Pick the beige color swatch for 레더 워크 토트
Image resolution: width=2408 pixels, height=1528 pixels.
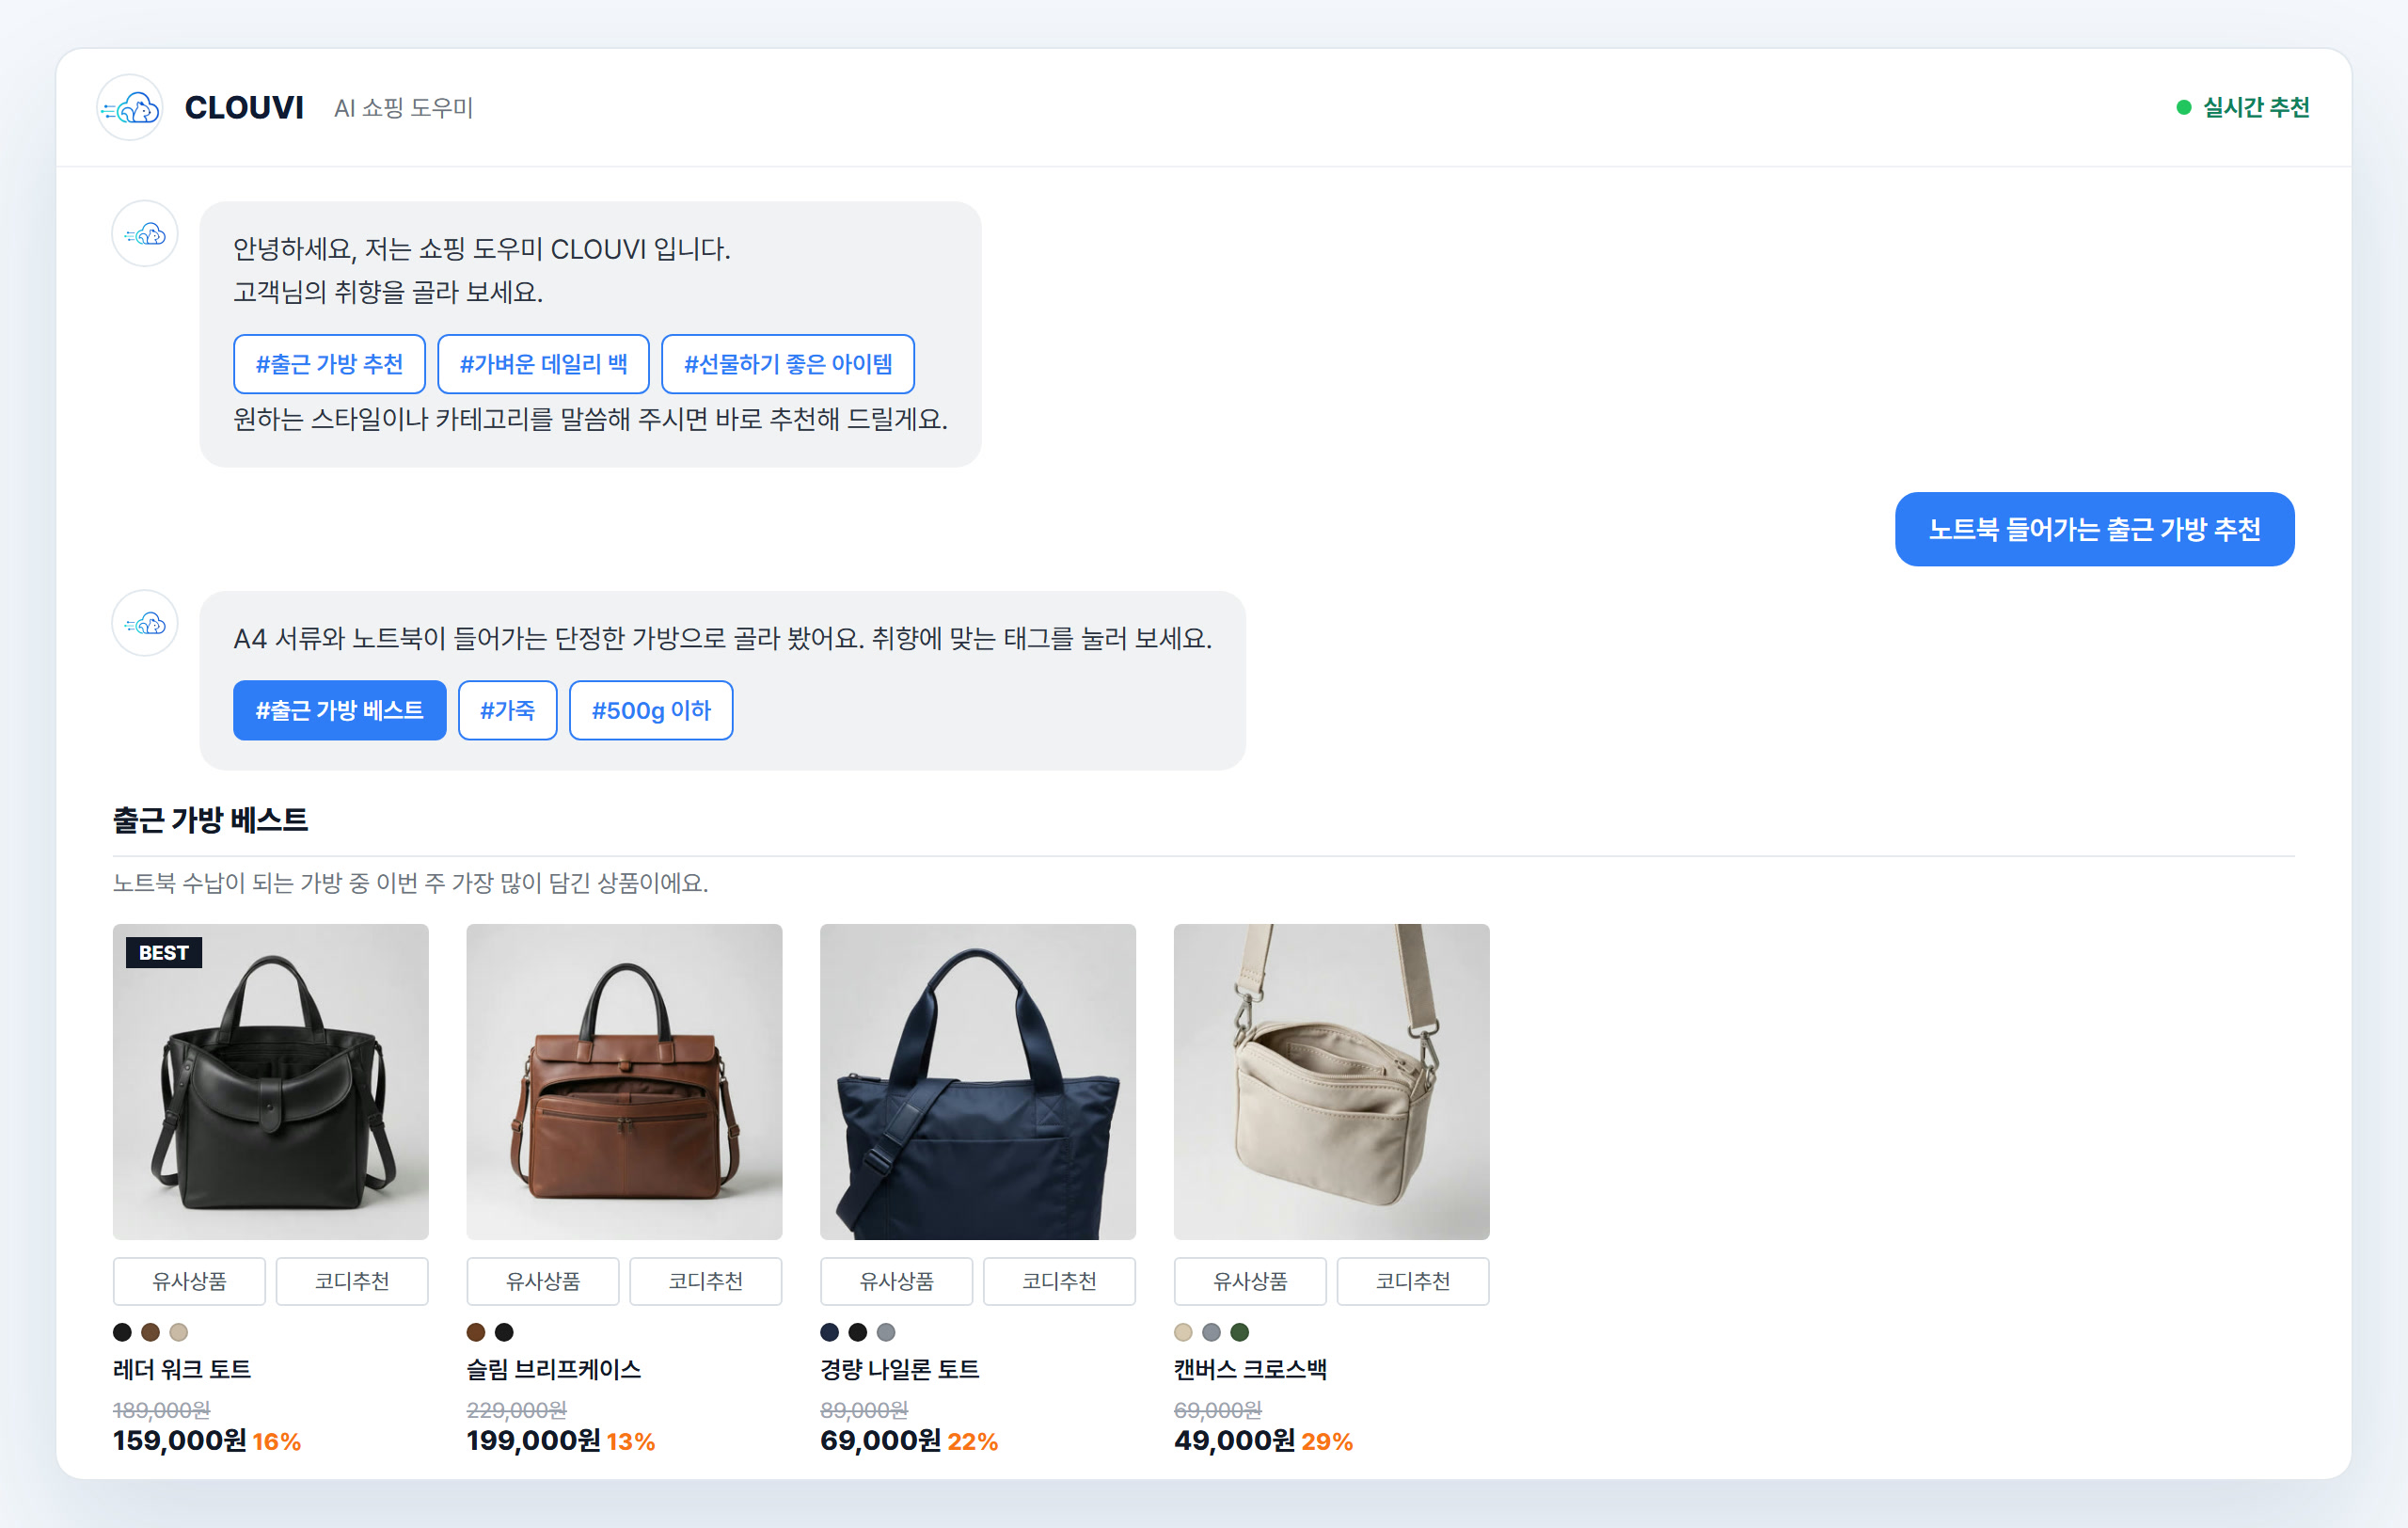[178, 1332]
